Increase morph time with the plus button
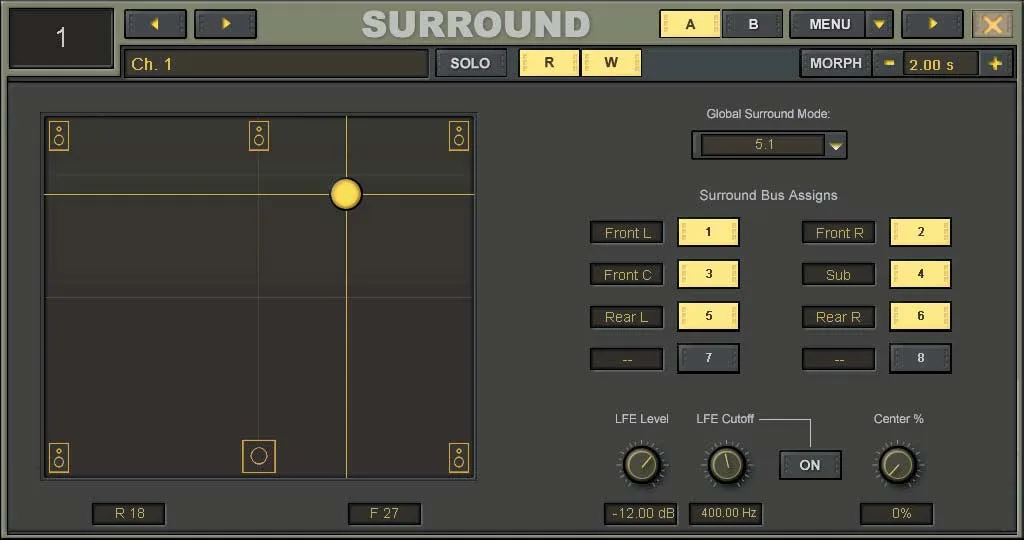Screen dimensions: 1024x540 [995, 63]
